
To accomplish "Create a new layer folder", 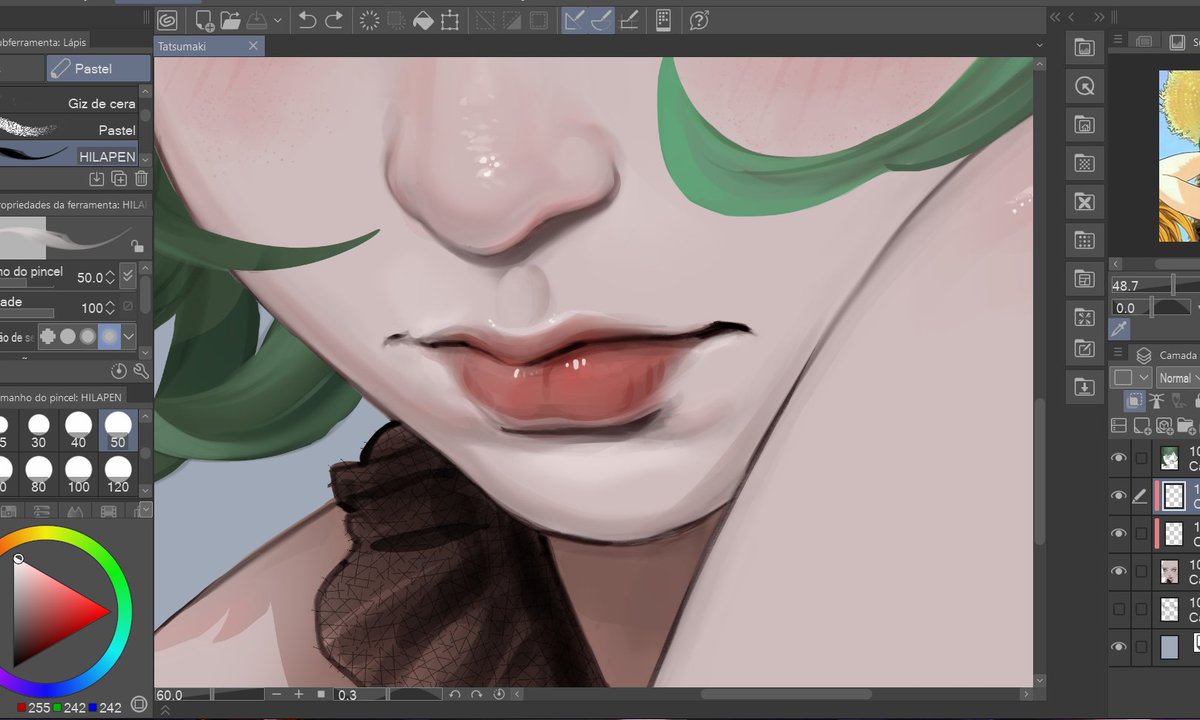I will point(1187,426).
